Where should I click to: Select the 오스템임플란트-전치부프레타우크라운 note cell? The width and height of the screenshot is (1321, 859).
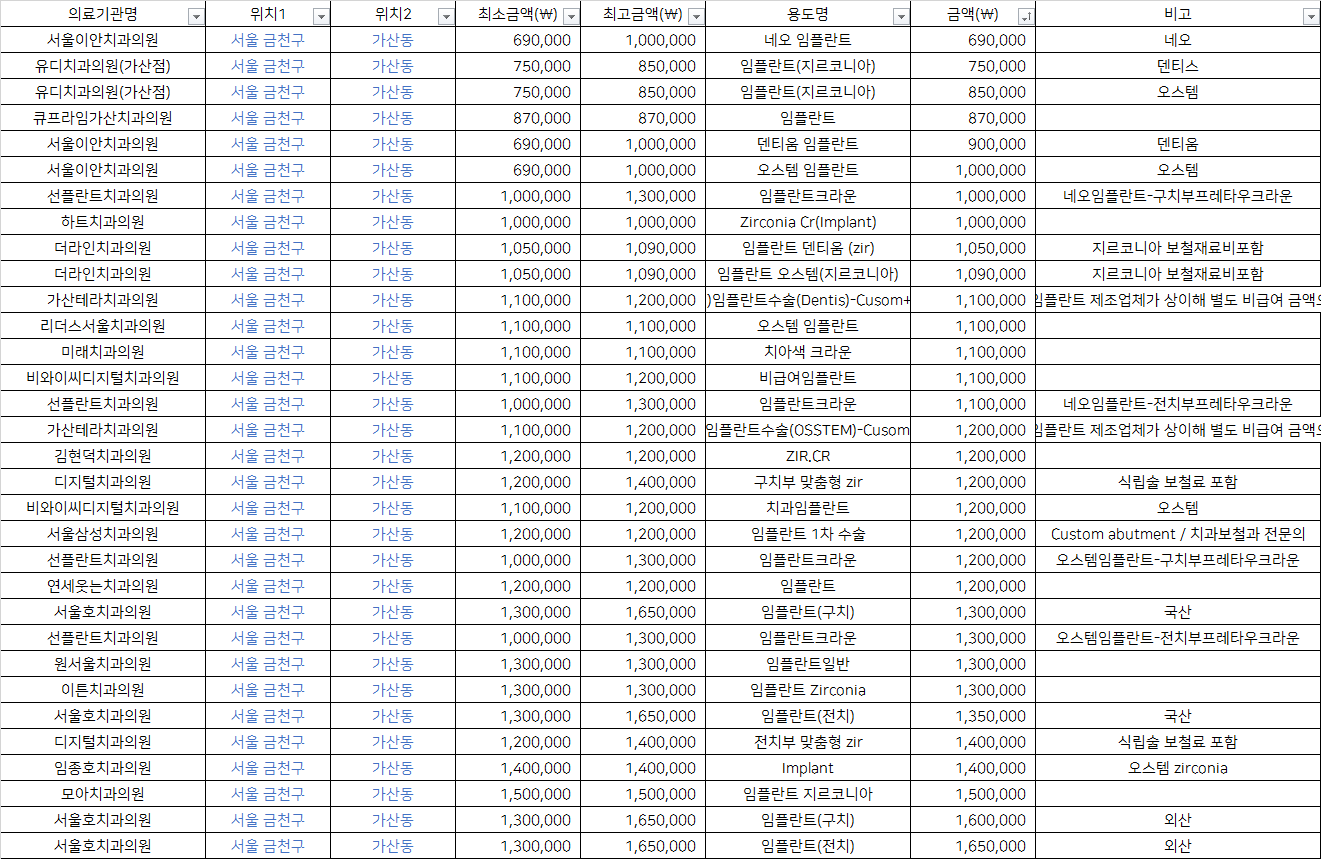pos(1178,638)
